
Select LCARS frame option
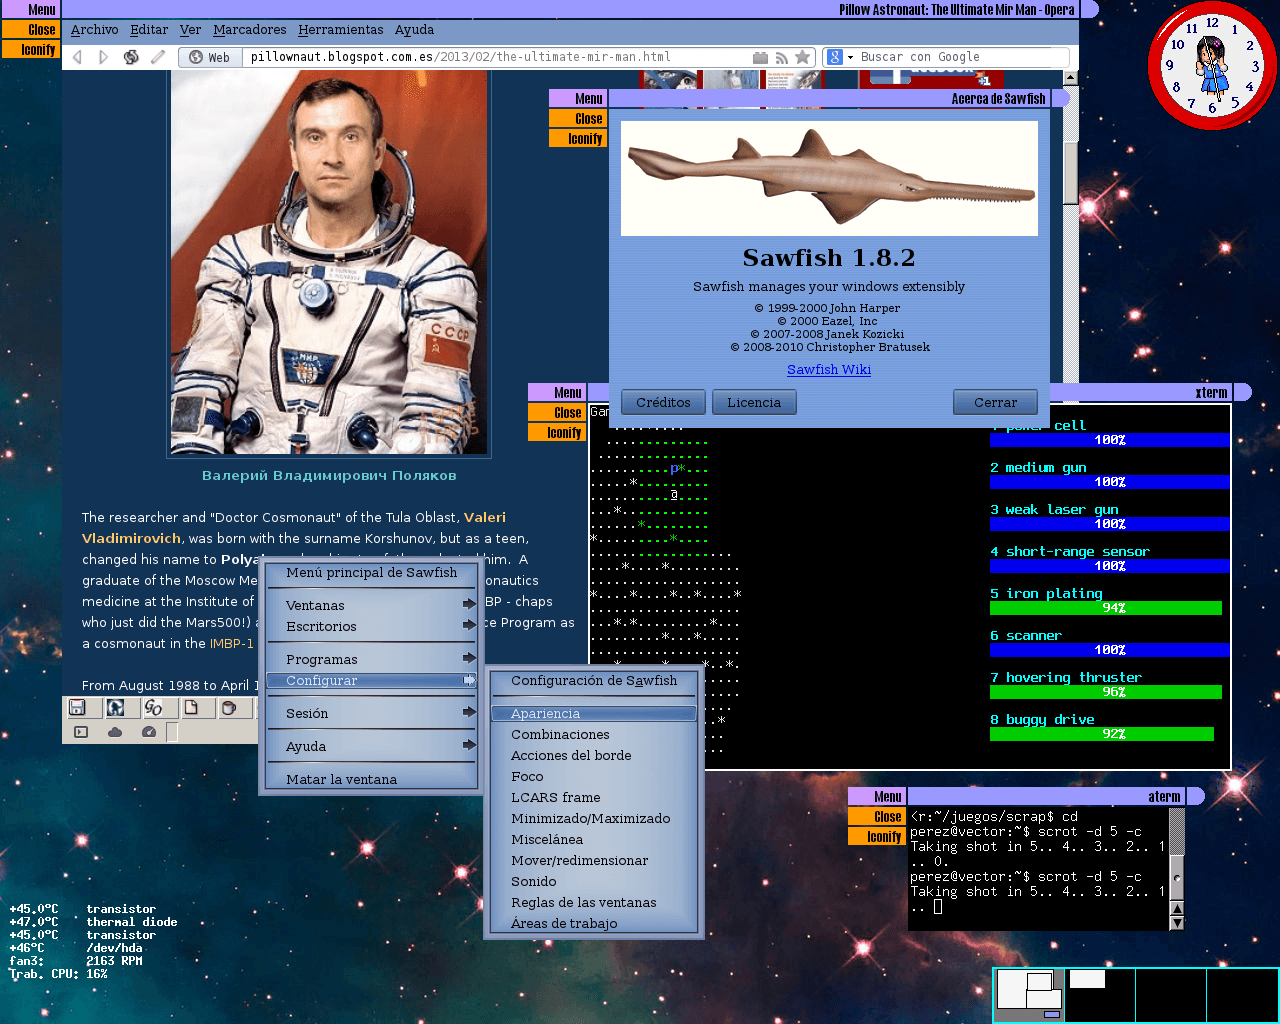click(x=594, y=797)
